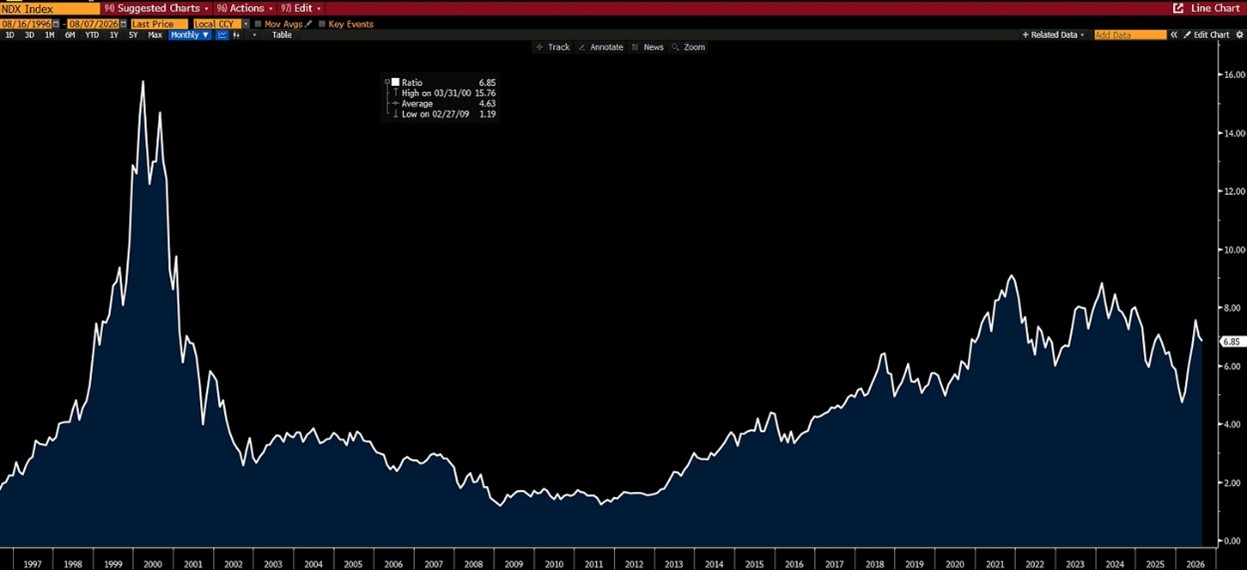Open chart settings gear icon
1247x570 pixels.
1239,35
